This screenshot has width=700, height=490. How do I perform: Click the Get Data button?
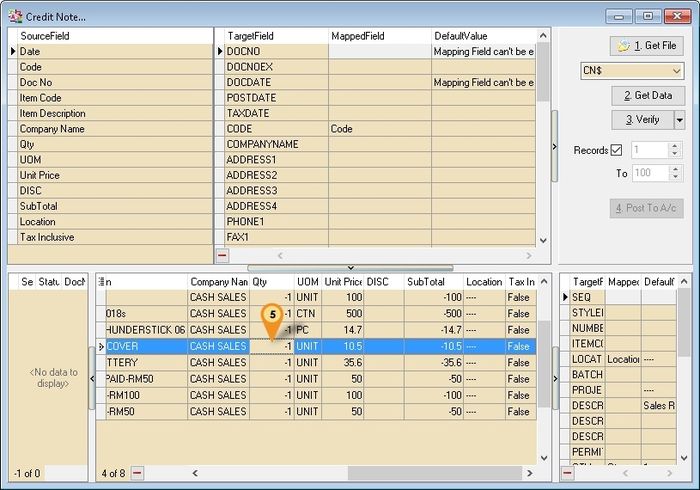647,96
